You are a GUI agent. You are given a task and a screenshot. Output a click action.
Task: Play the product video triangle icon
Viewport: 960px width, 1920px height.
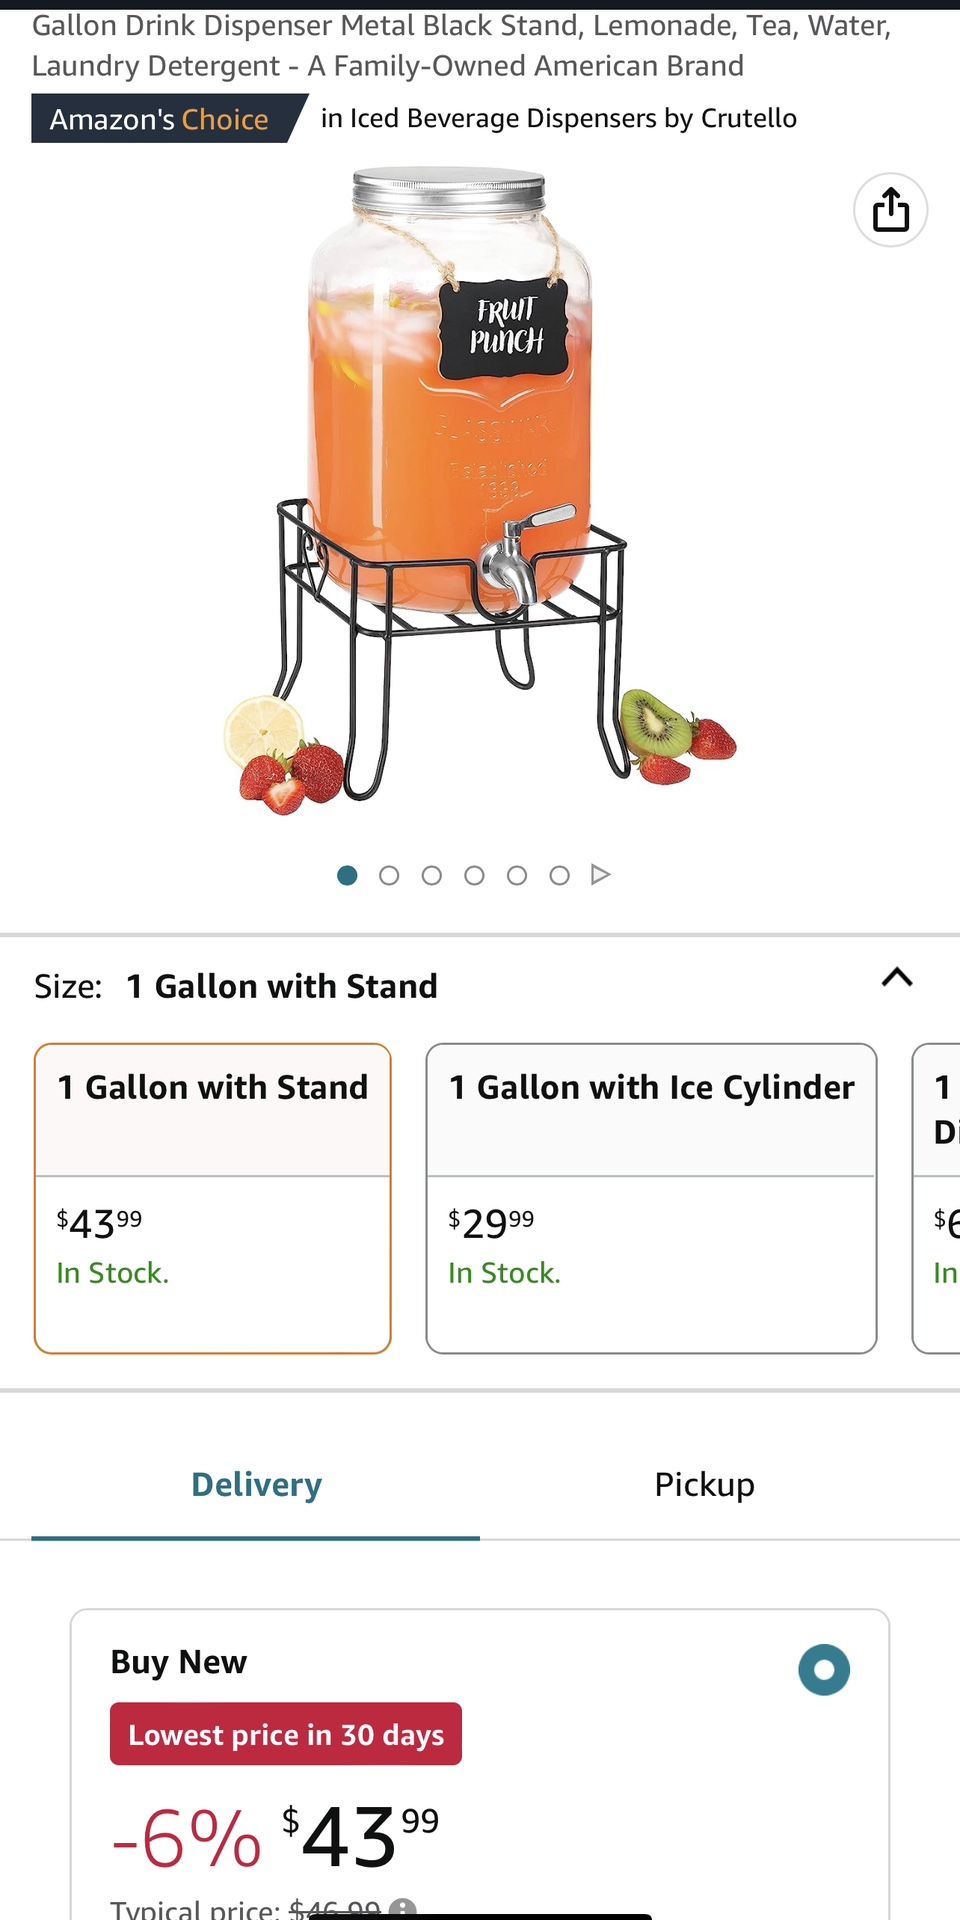click(600, 875)
